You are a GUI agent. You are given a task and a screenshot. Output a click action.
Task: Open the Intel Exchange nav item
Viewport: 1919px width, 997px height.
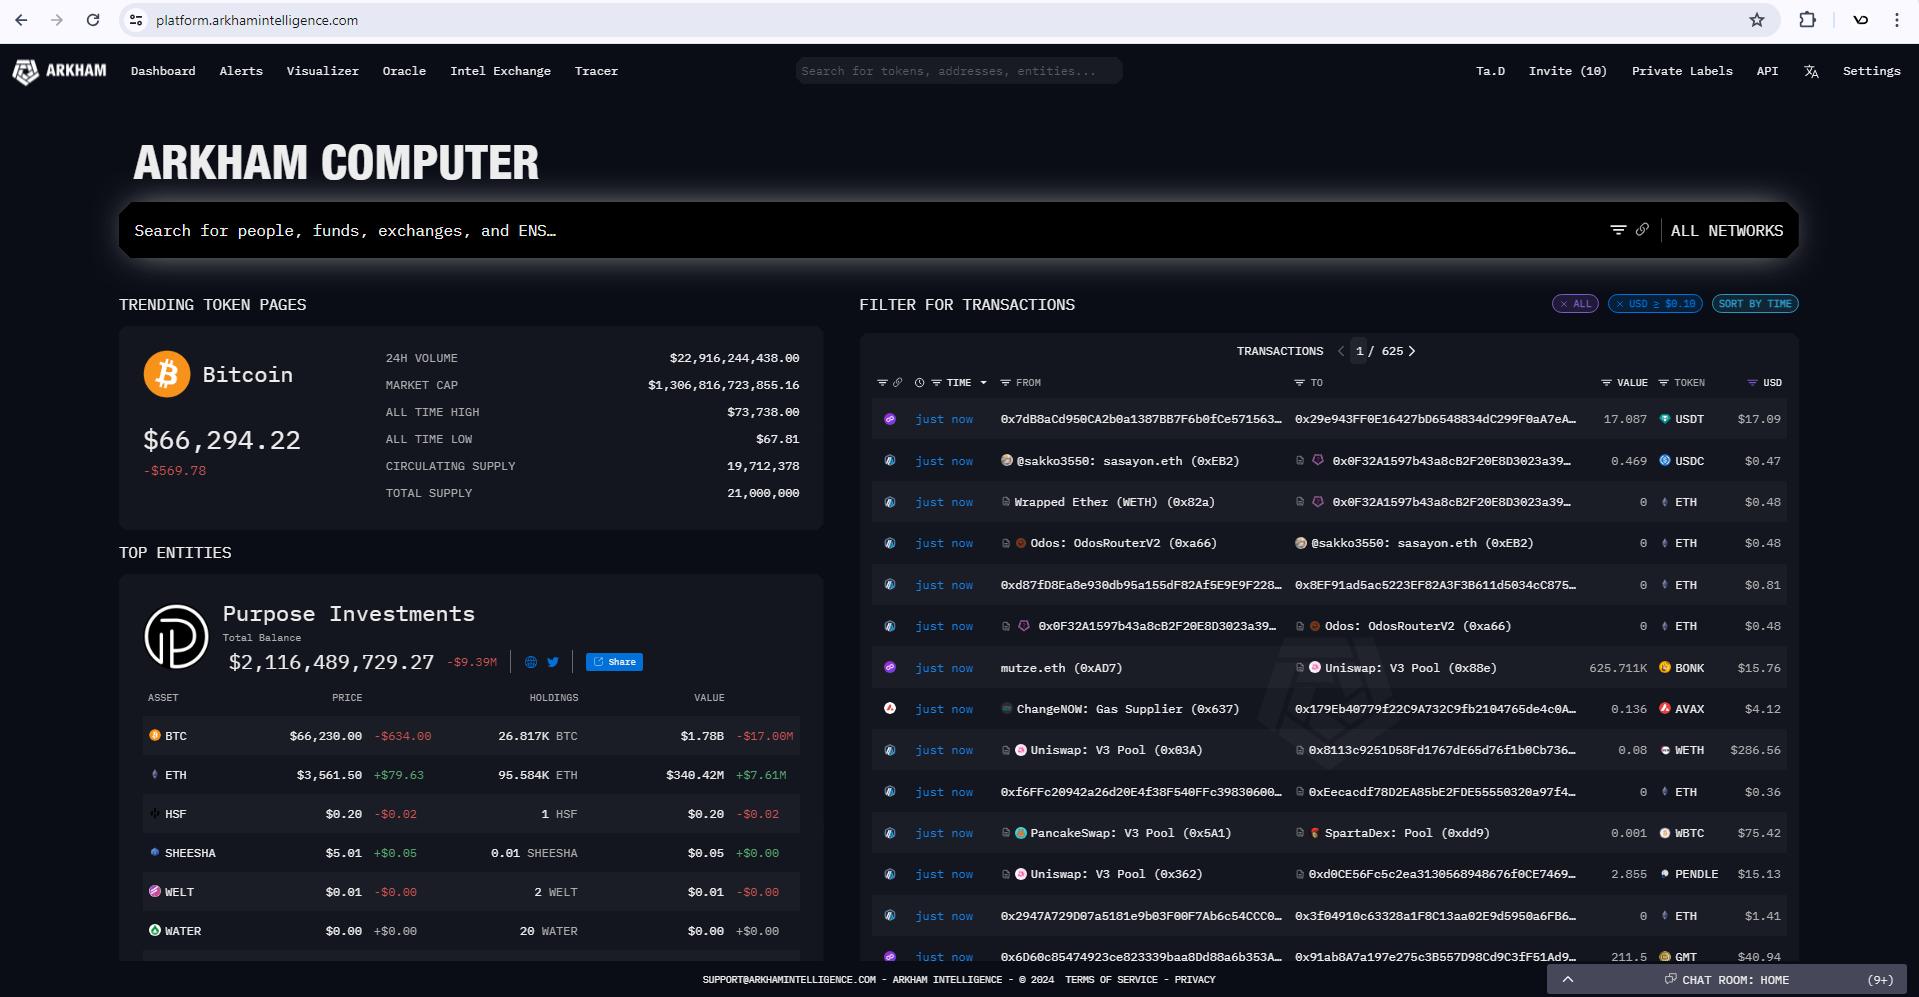[500, 71]
